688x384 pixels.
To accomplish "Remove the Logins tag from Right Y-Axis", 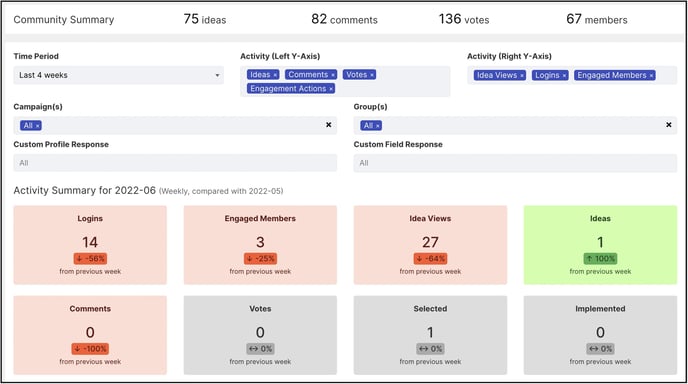I will [x=564, y=75].
